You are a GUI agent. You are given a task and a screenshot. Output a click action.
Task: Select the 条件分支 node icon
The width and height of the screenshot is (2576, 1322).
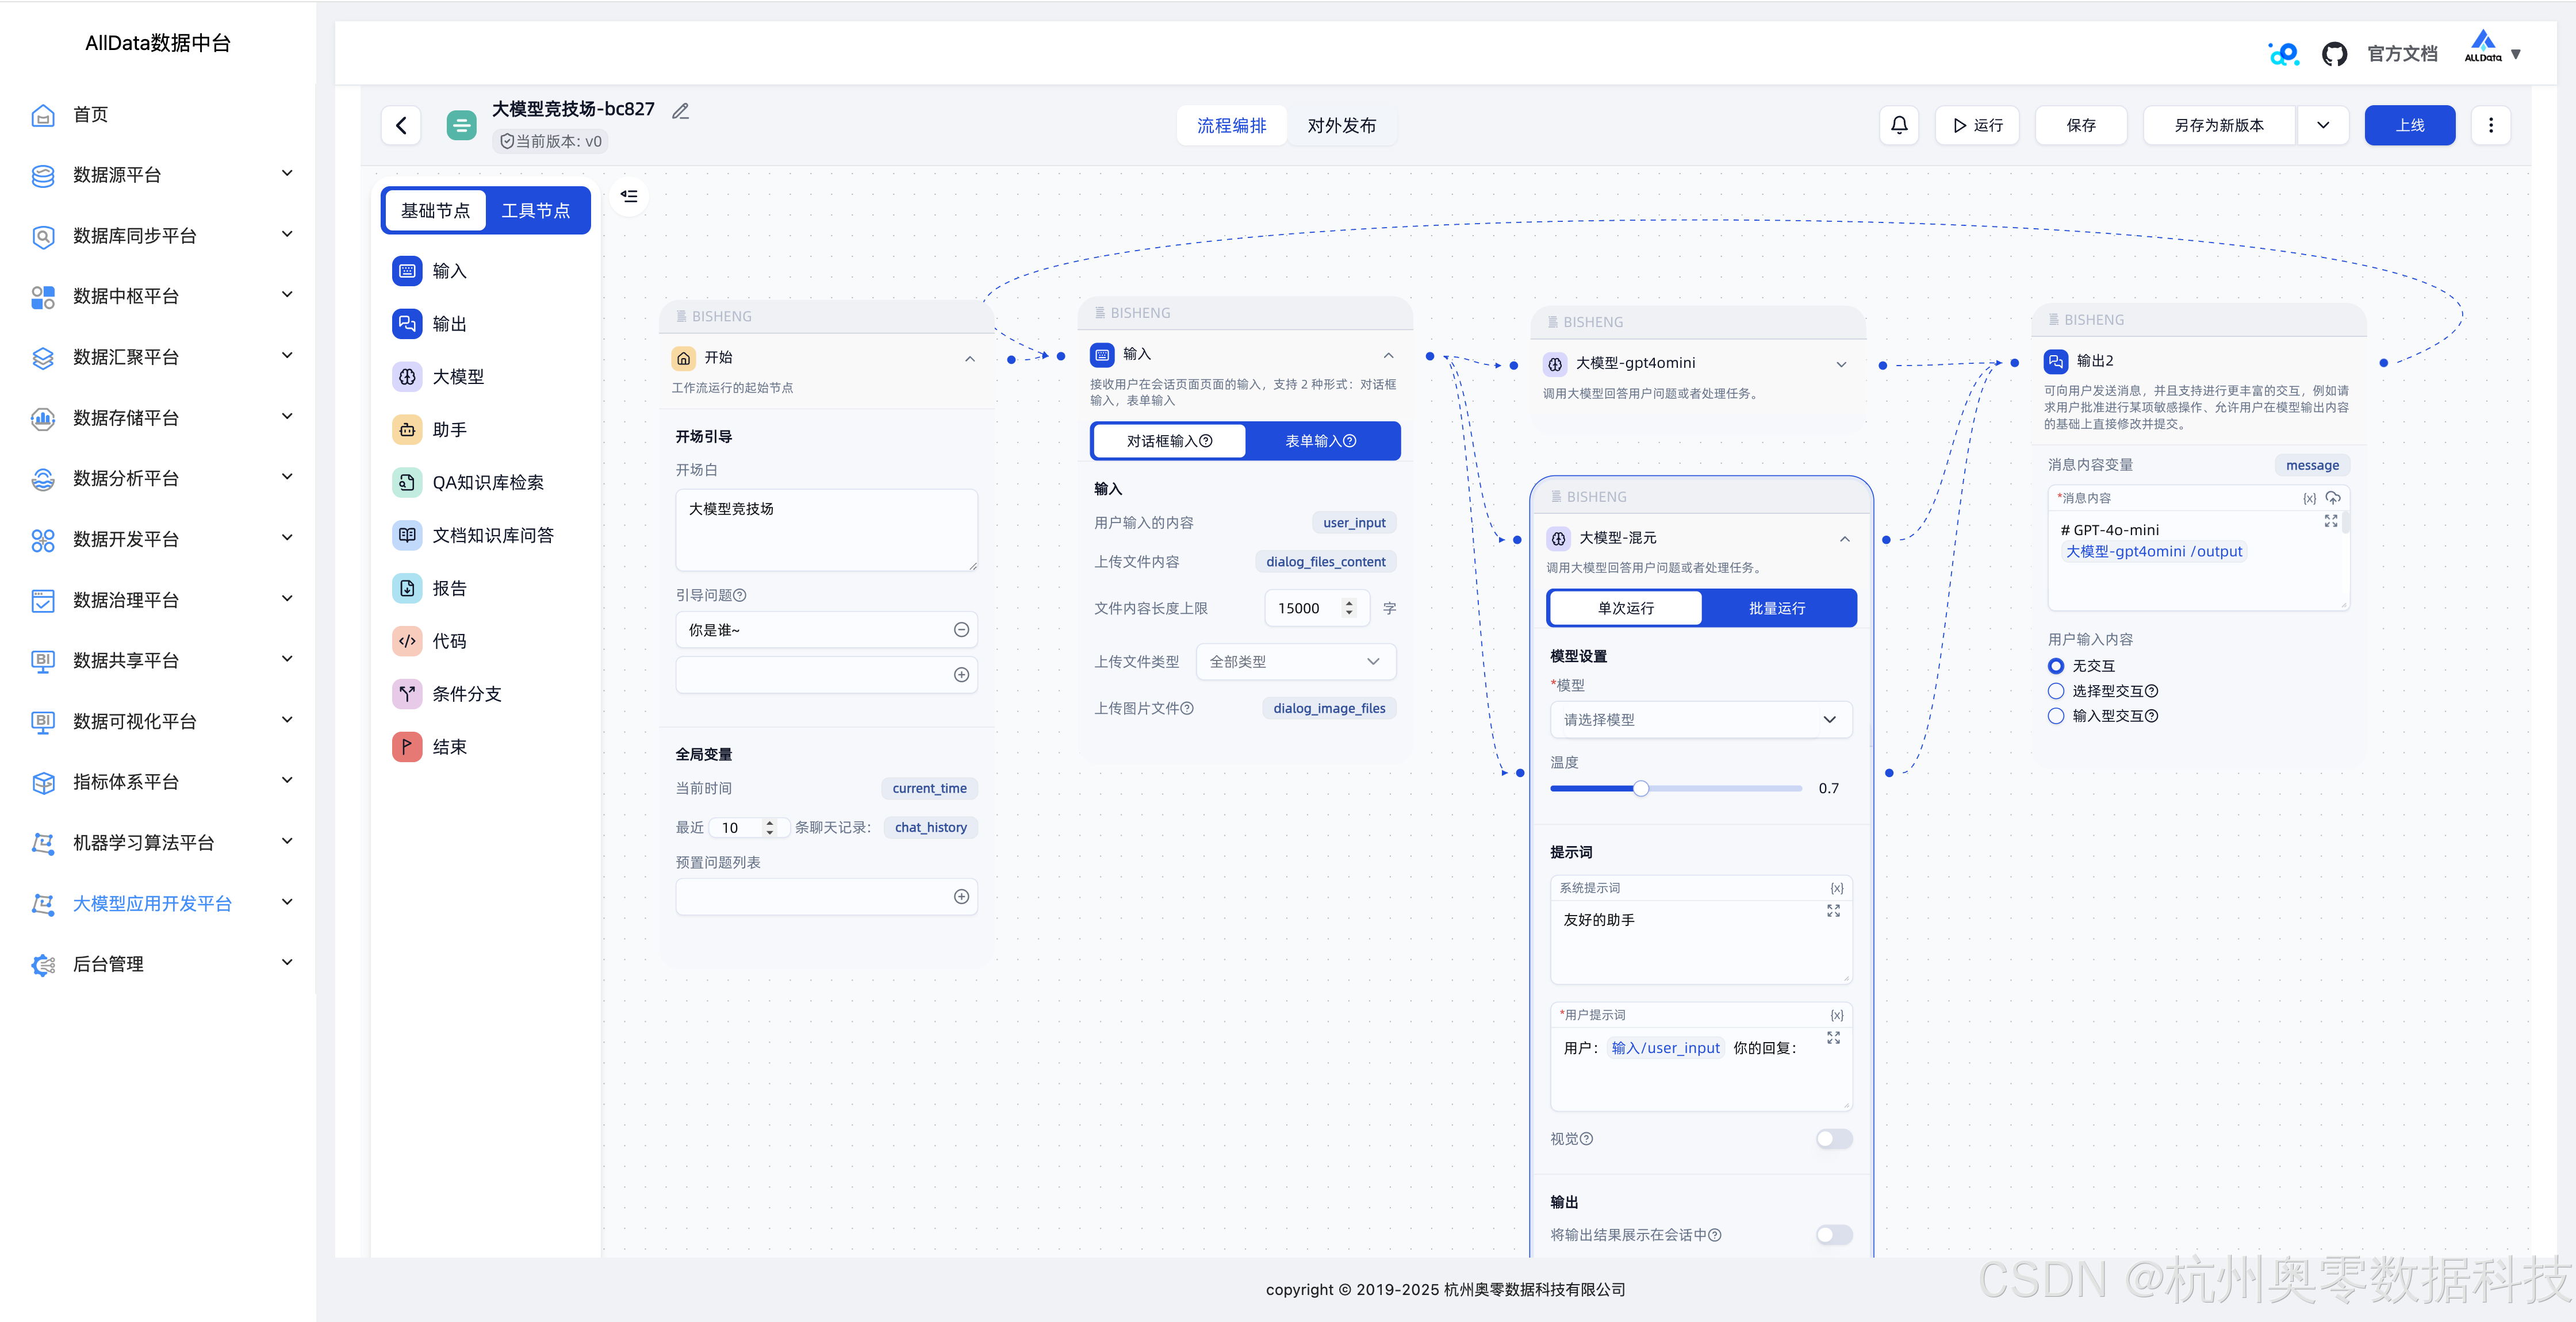tap(407, 694)
